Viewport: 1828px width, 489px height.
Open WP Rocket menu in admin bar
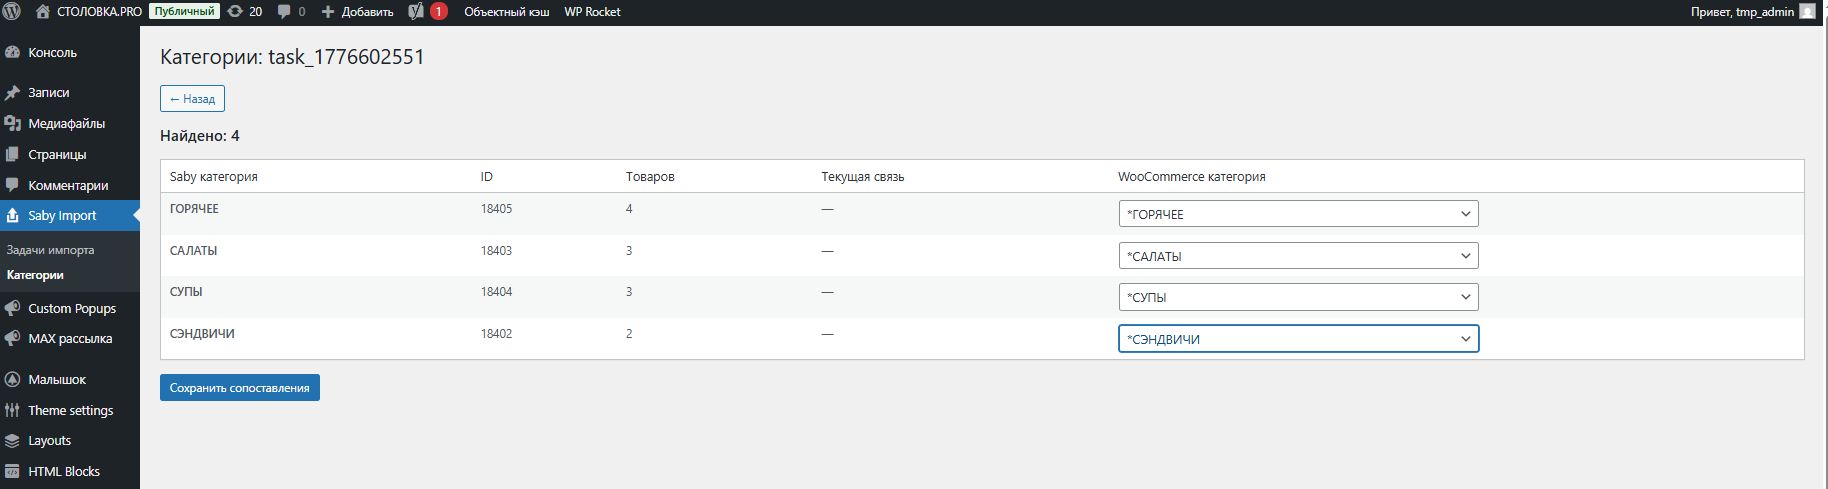point(592,12)
